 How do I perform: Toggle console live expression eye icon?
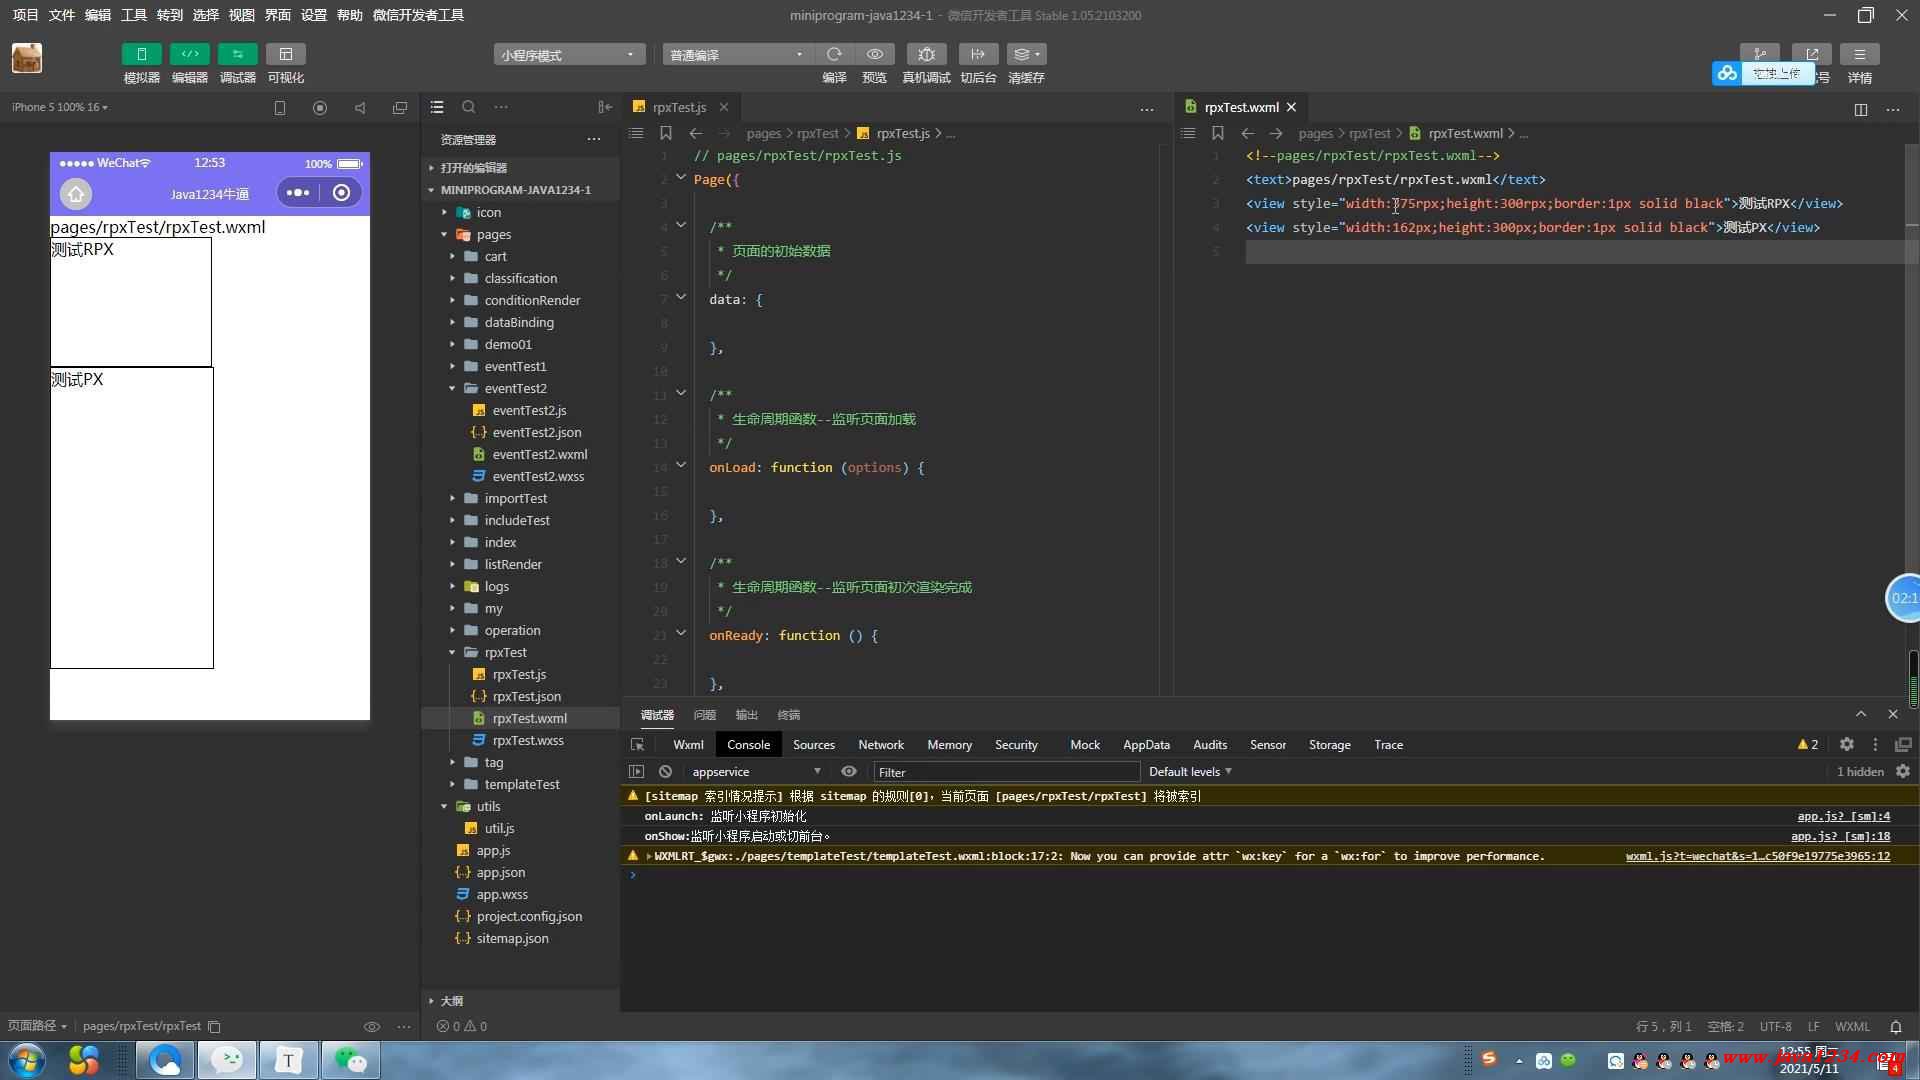click(x=849, y=772)
